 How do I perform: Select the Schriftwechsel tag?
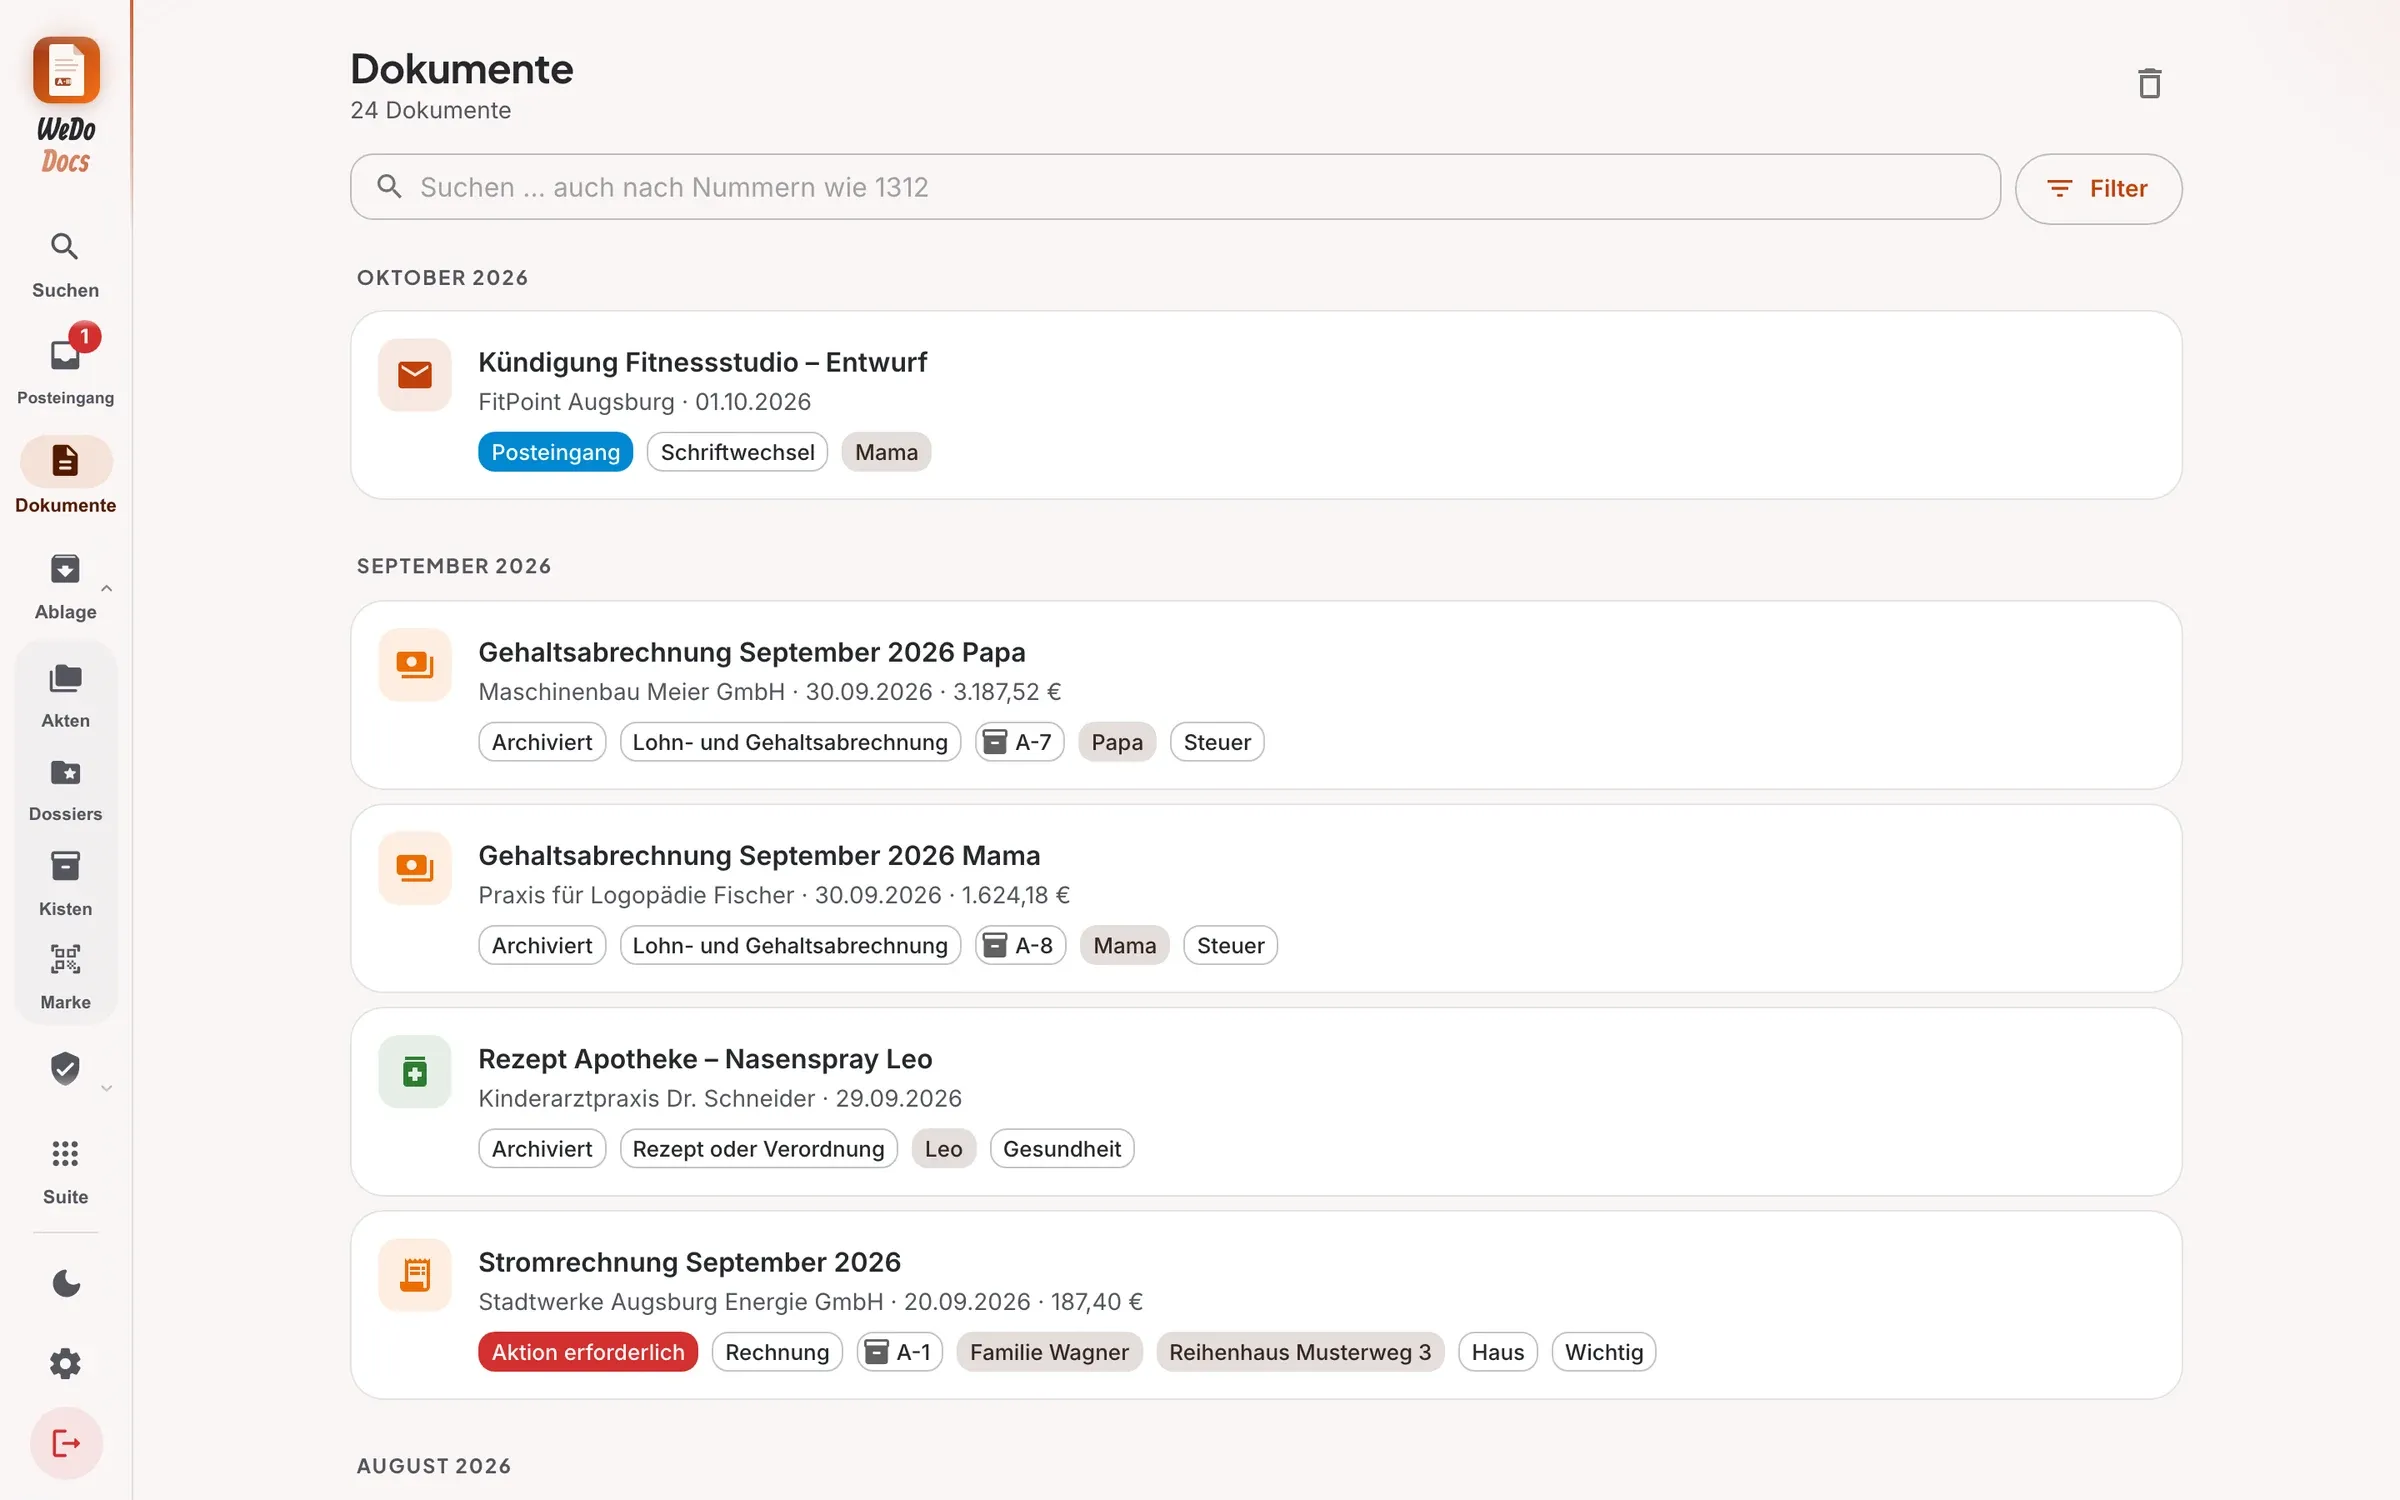pos(737,452)
